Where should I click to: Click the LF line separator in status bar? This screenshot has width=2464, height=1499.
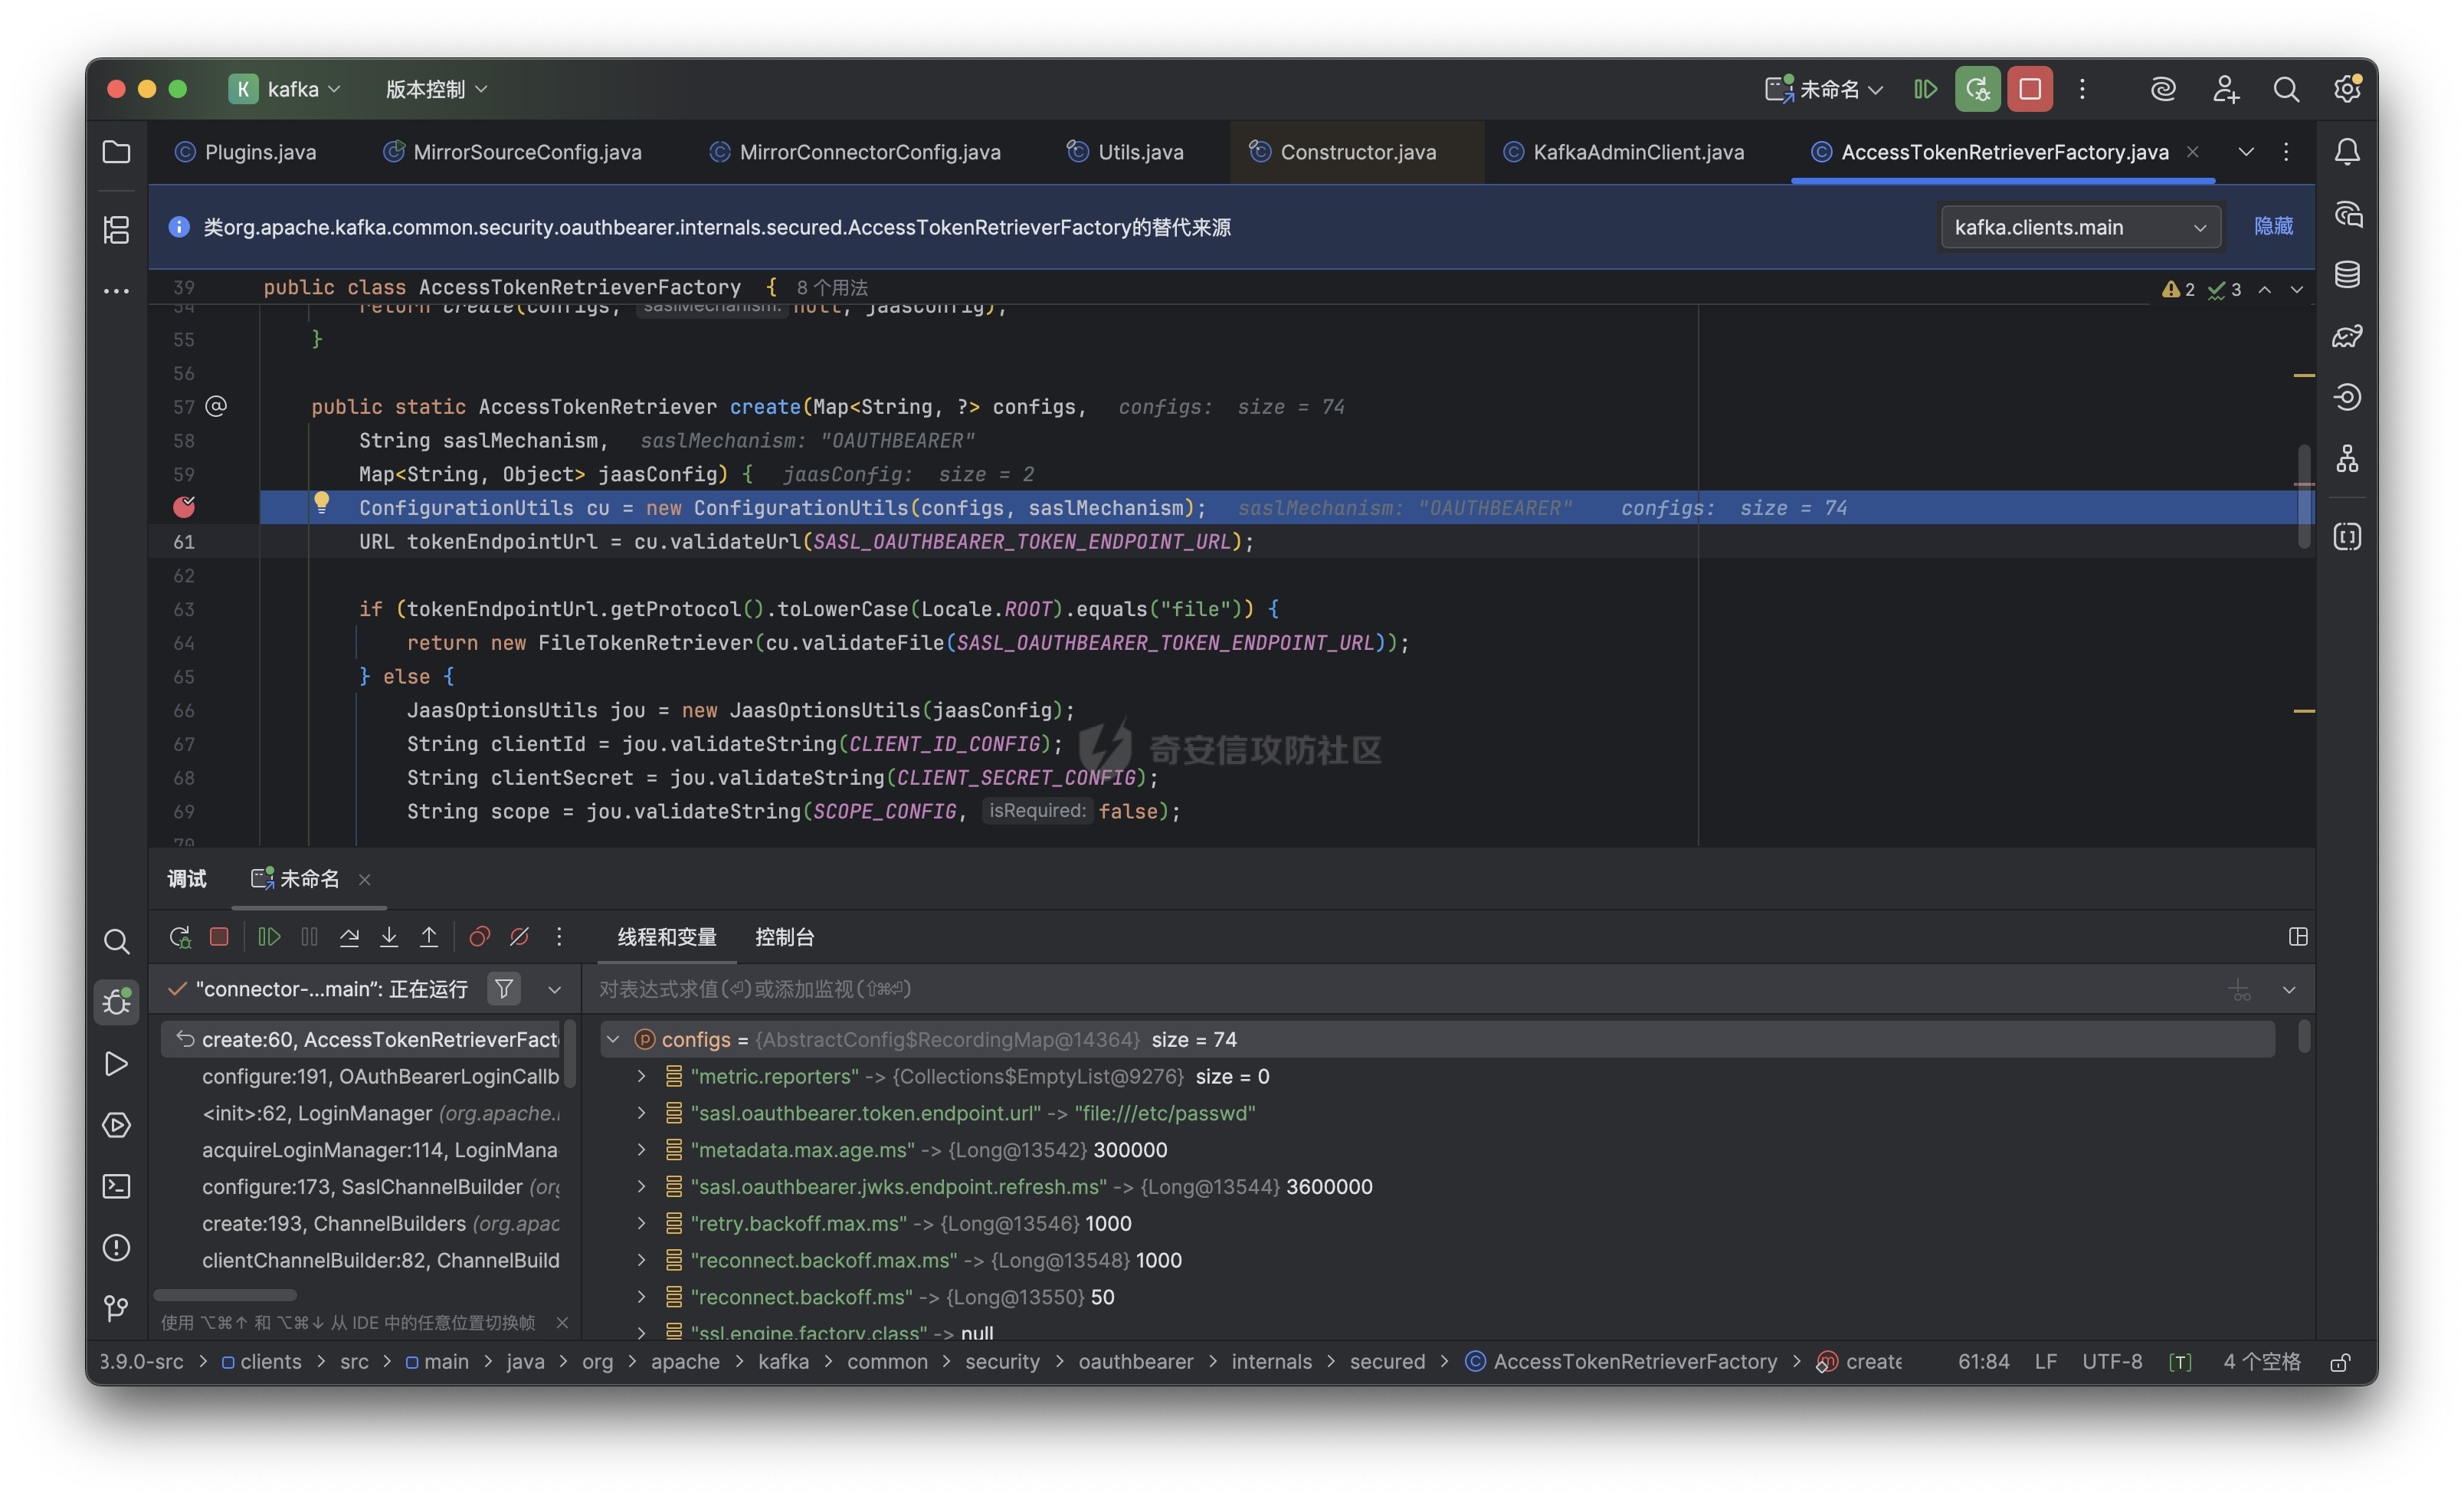coord(2046,1362)
